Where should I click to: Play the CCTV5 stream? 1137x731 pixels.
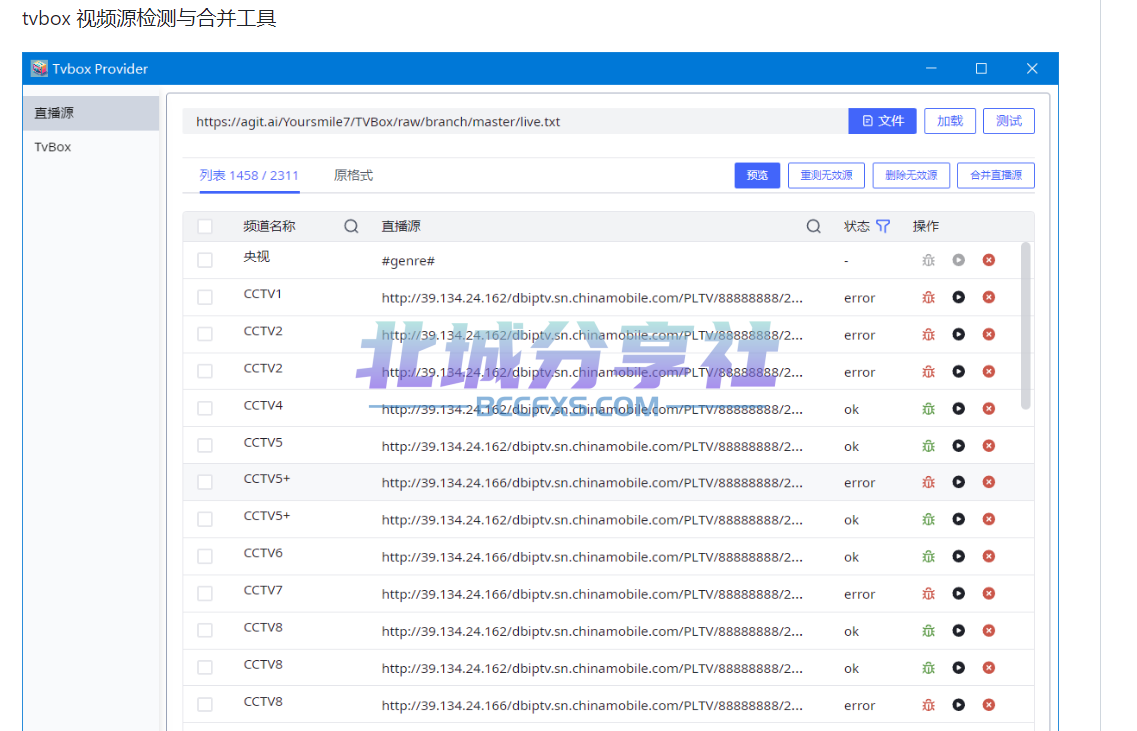959,446
